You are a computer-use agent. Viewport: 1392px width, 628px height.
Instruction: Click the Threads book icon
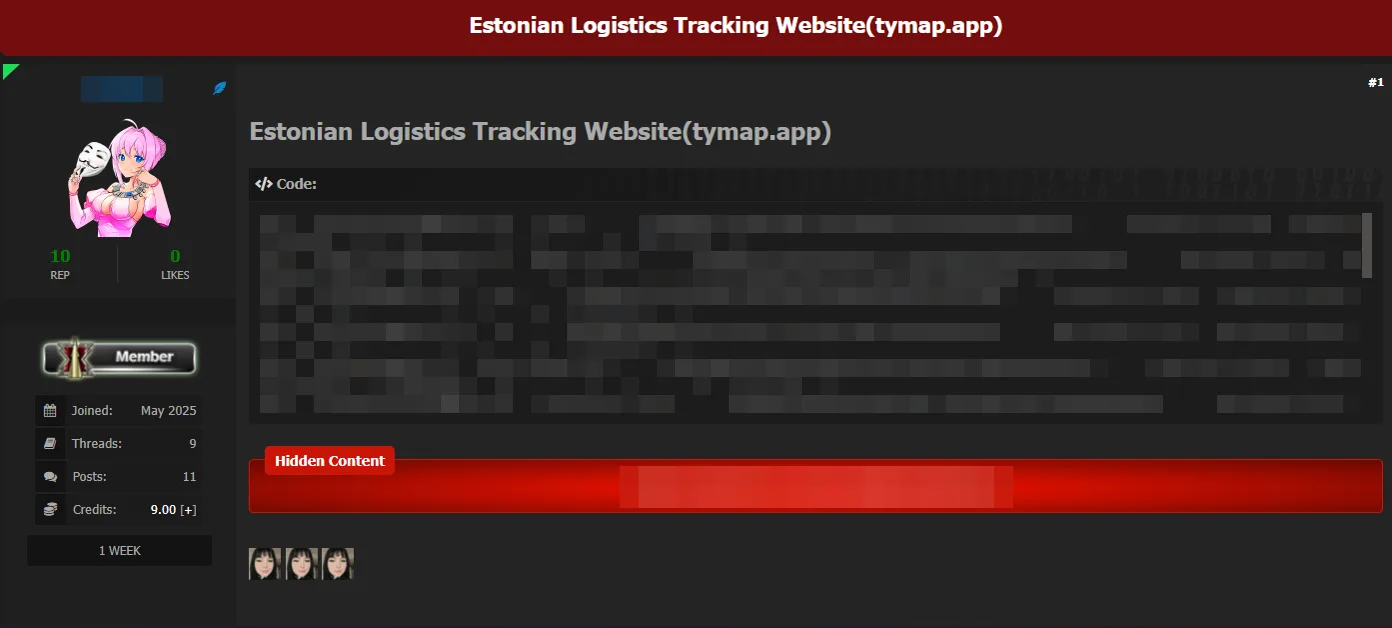50,443
